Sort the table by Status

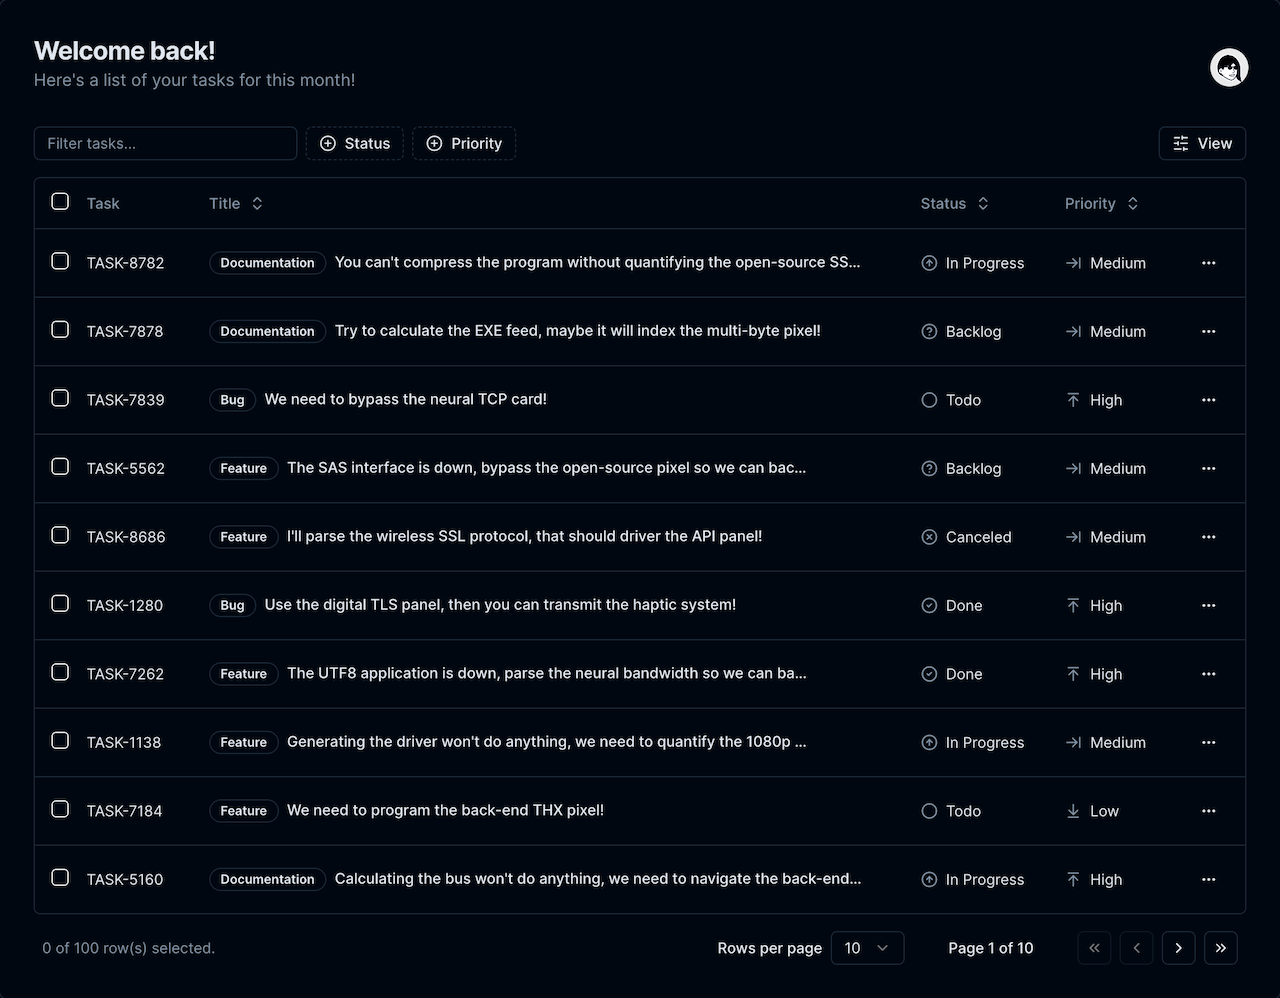(953, 203)
